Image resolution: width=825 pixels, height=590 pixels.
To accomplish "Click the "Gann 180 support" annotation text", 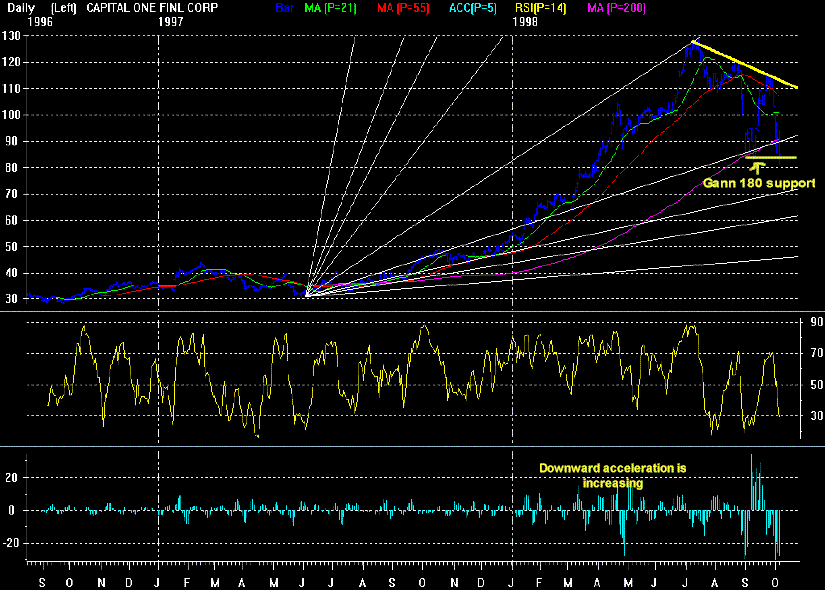I will coord(759,183).
